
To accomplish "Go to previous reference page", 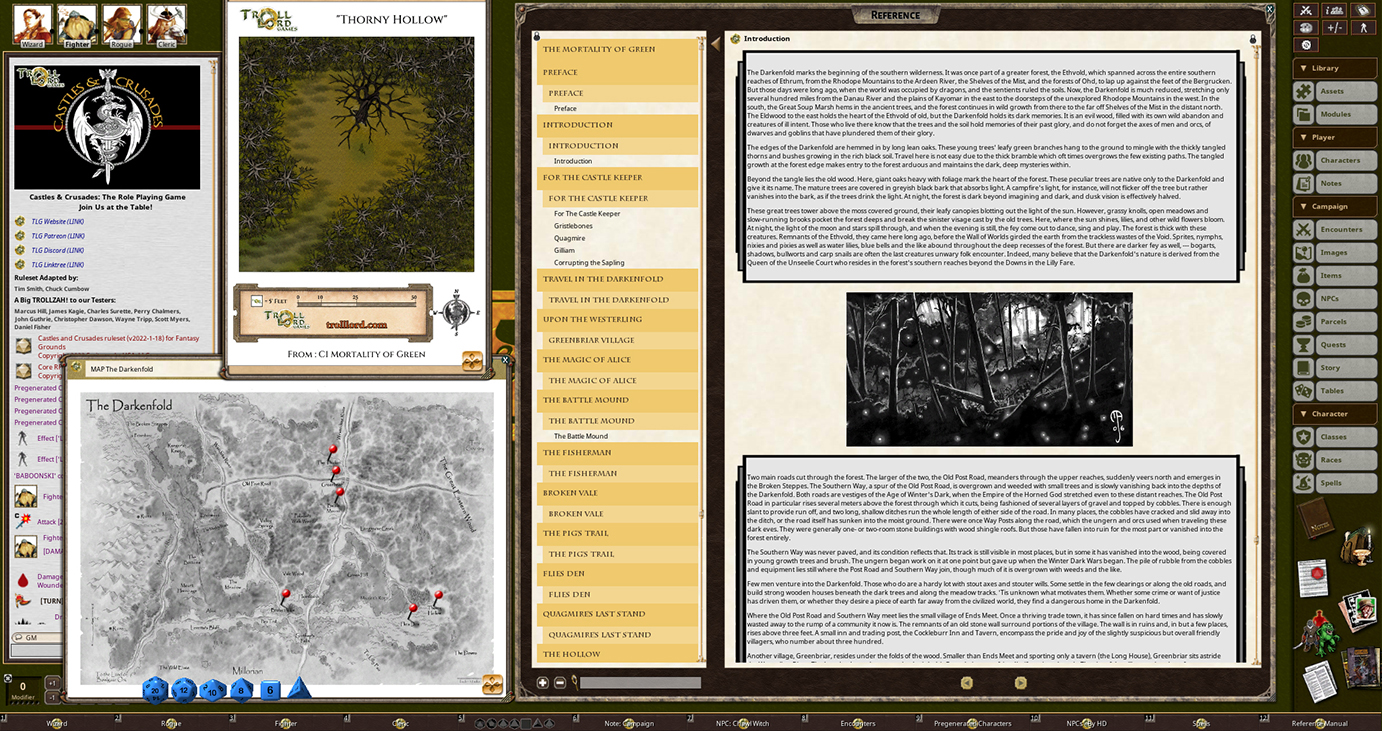I will (x=967, y=682).
